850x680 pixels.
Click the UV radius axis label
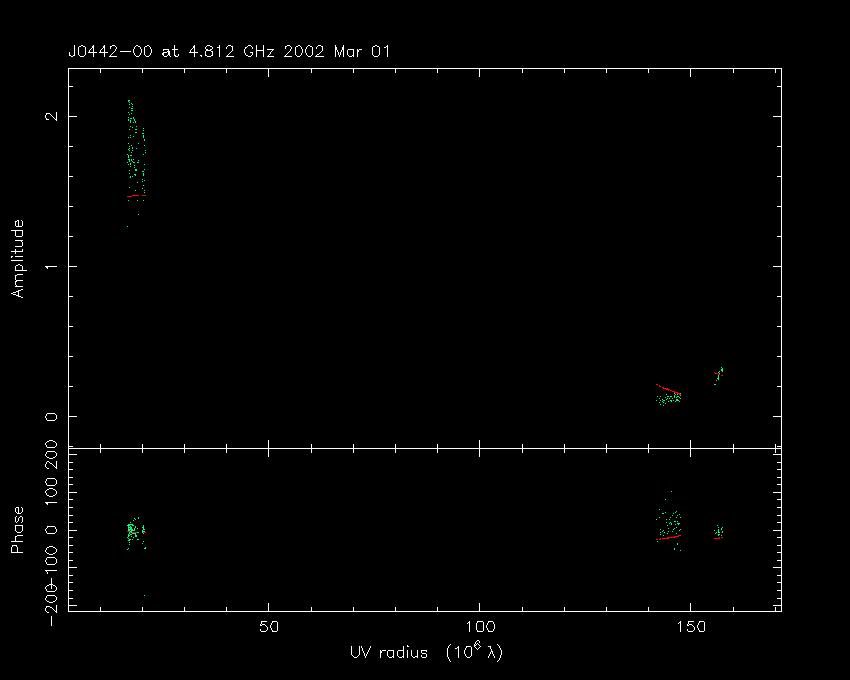[x=426, y=652]
